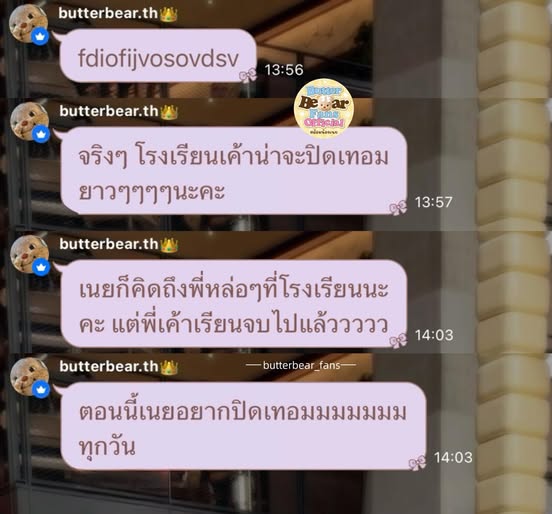The height and width of the screenshot is (514, 552).
Task: Click the blue crown badge on fourth avatar
Action: (41, 390)
